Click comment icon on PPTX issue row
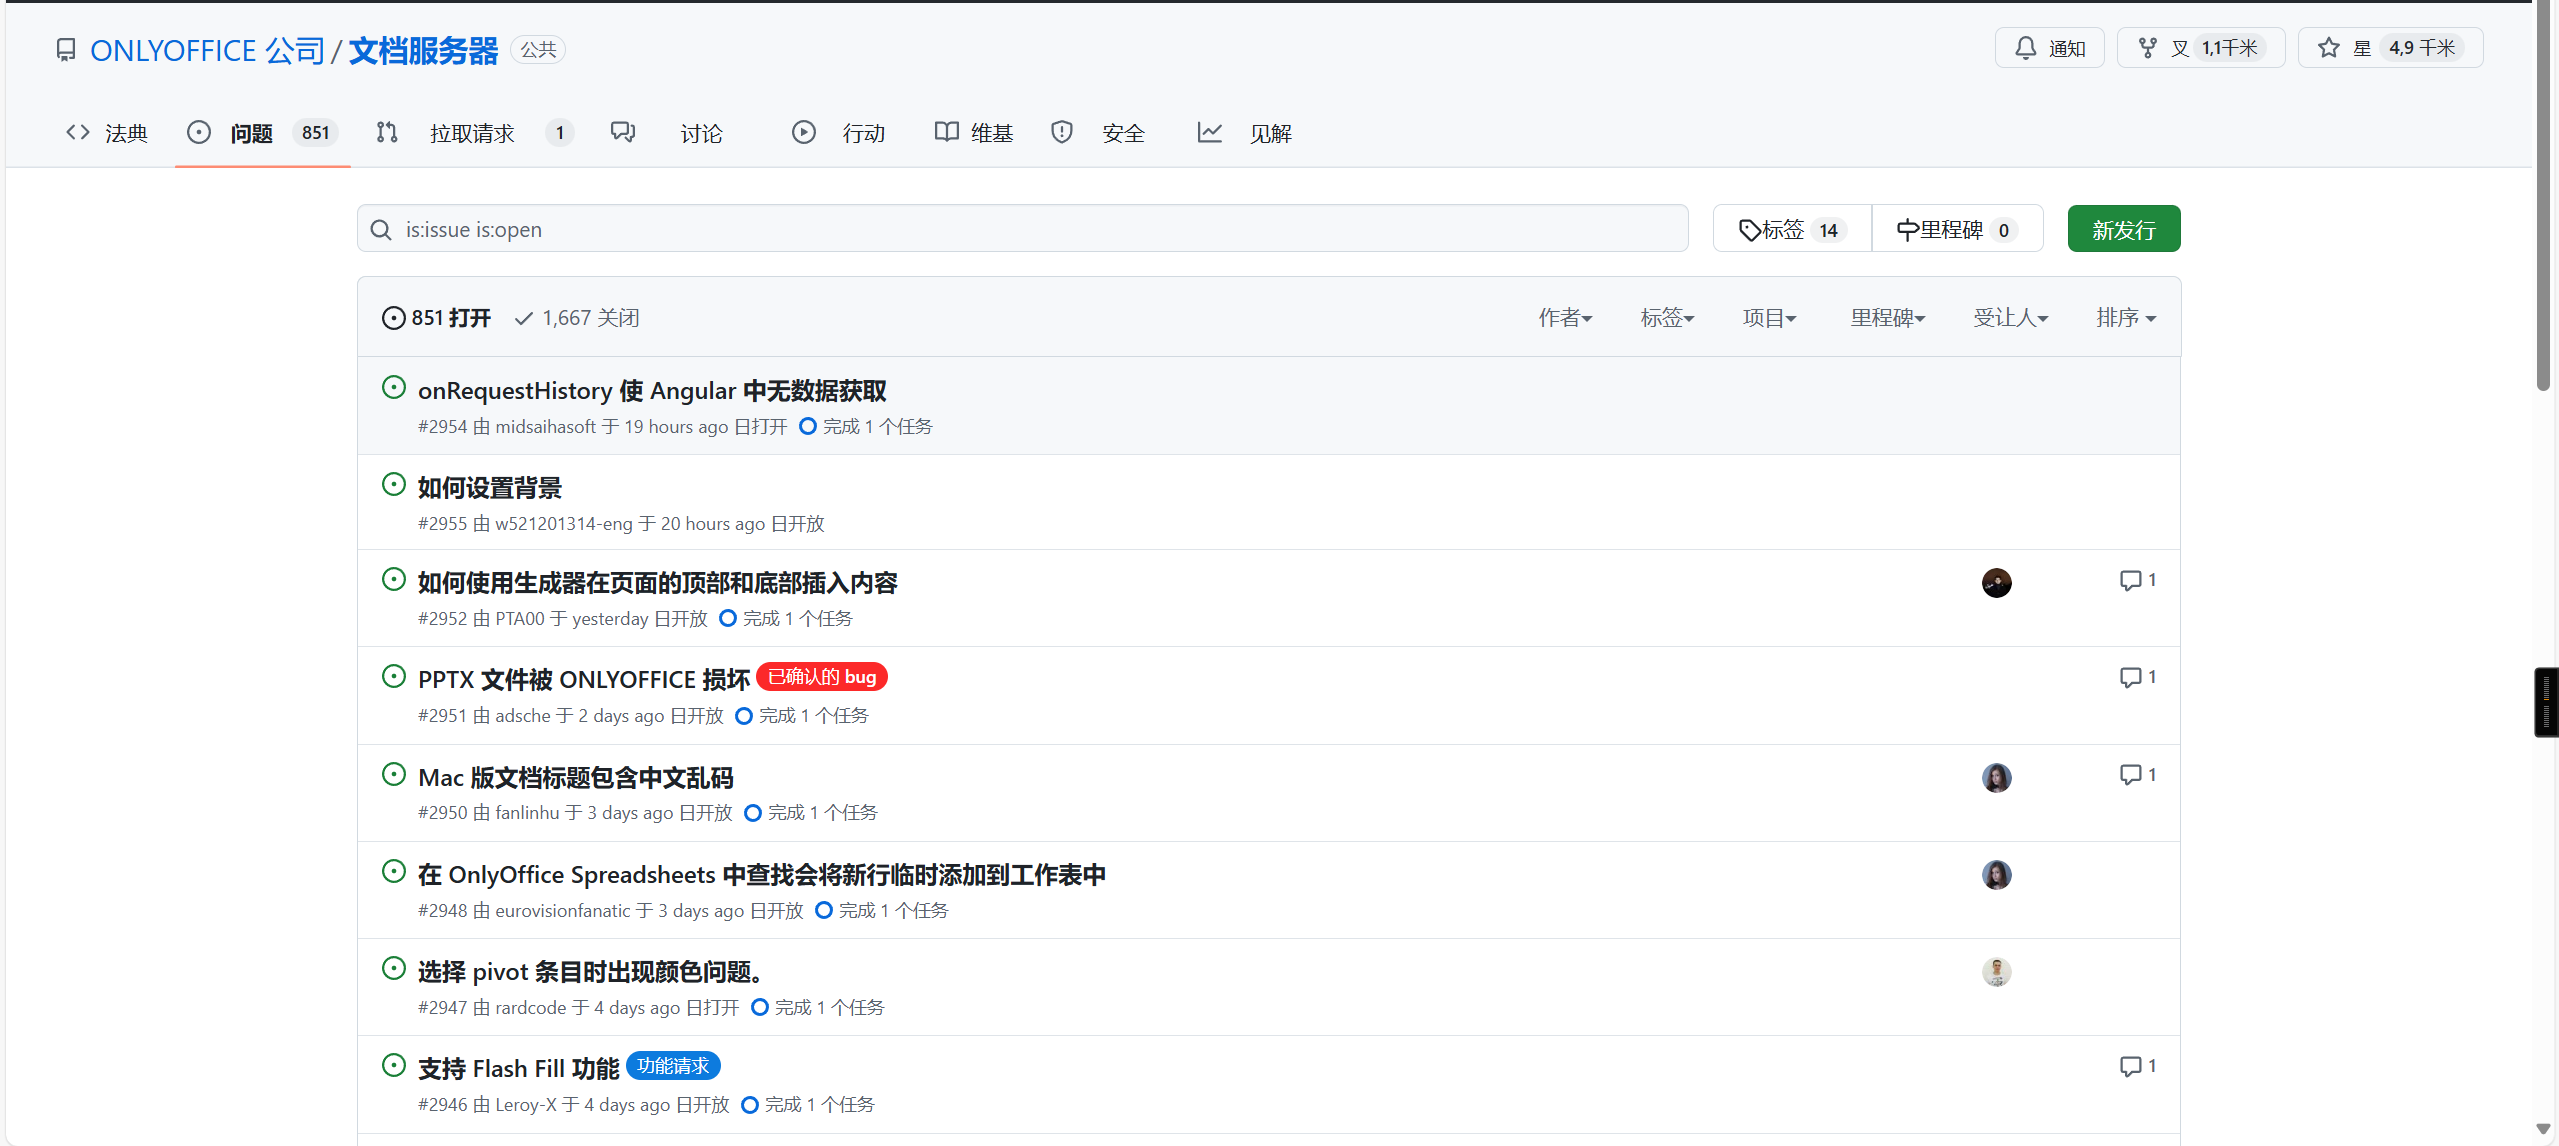2559x1146 pixels. click(2130, 678)
